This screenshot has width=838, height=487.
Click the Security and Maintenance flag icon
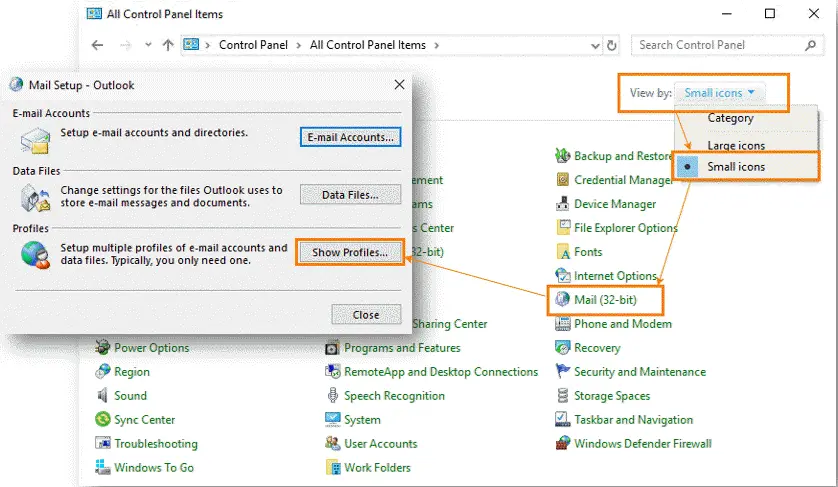pyautogui.click(x=562, y=372)
